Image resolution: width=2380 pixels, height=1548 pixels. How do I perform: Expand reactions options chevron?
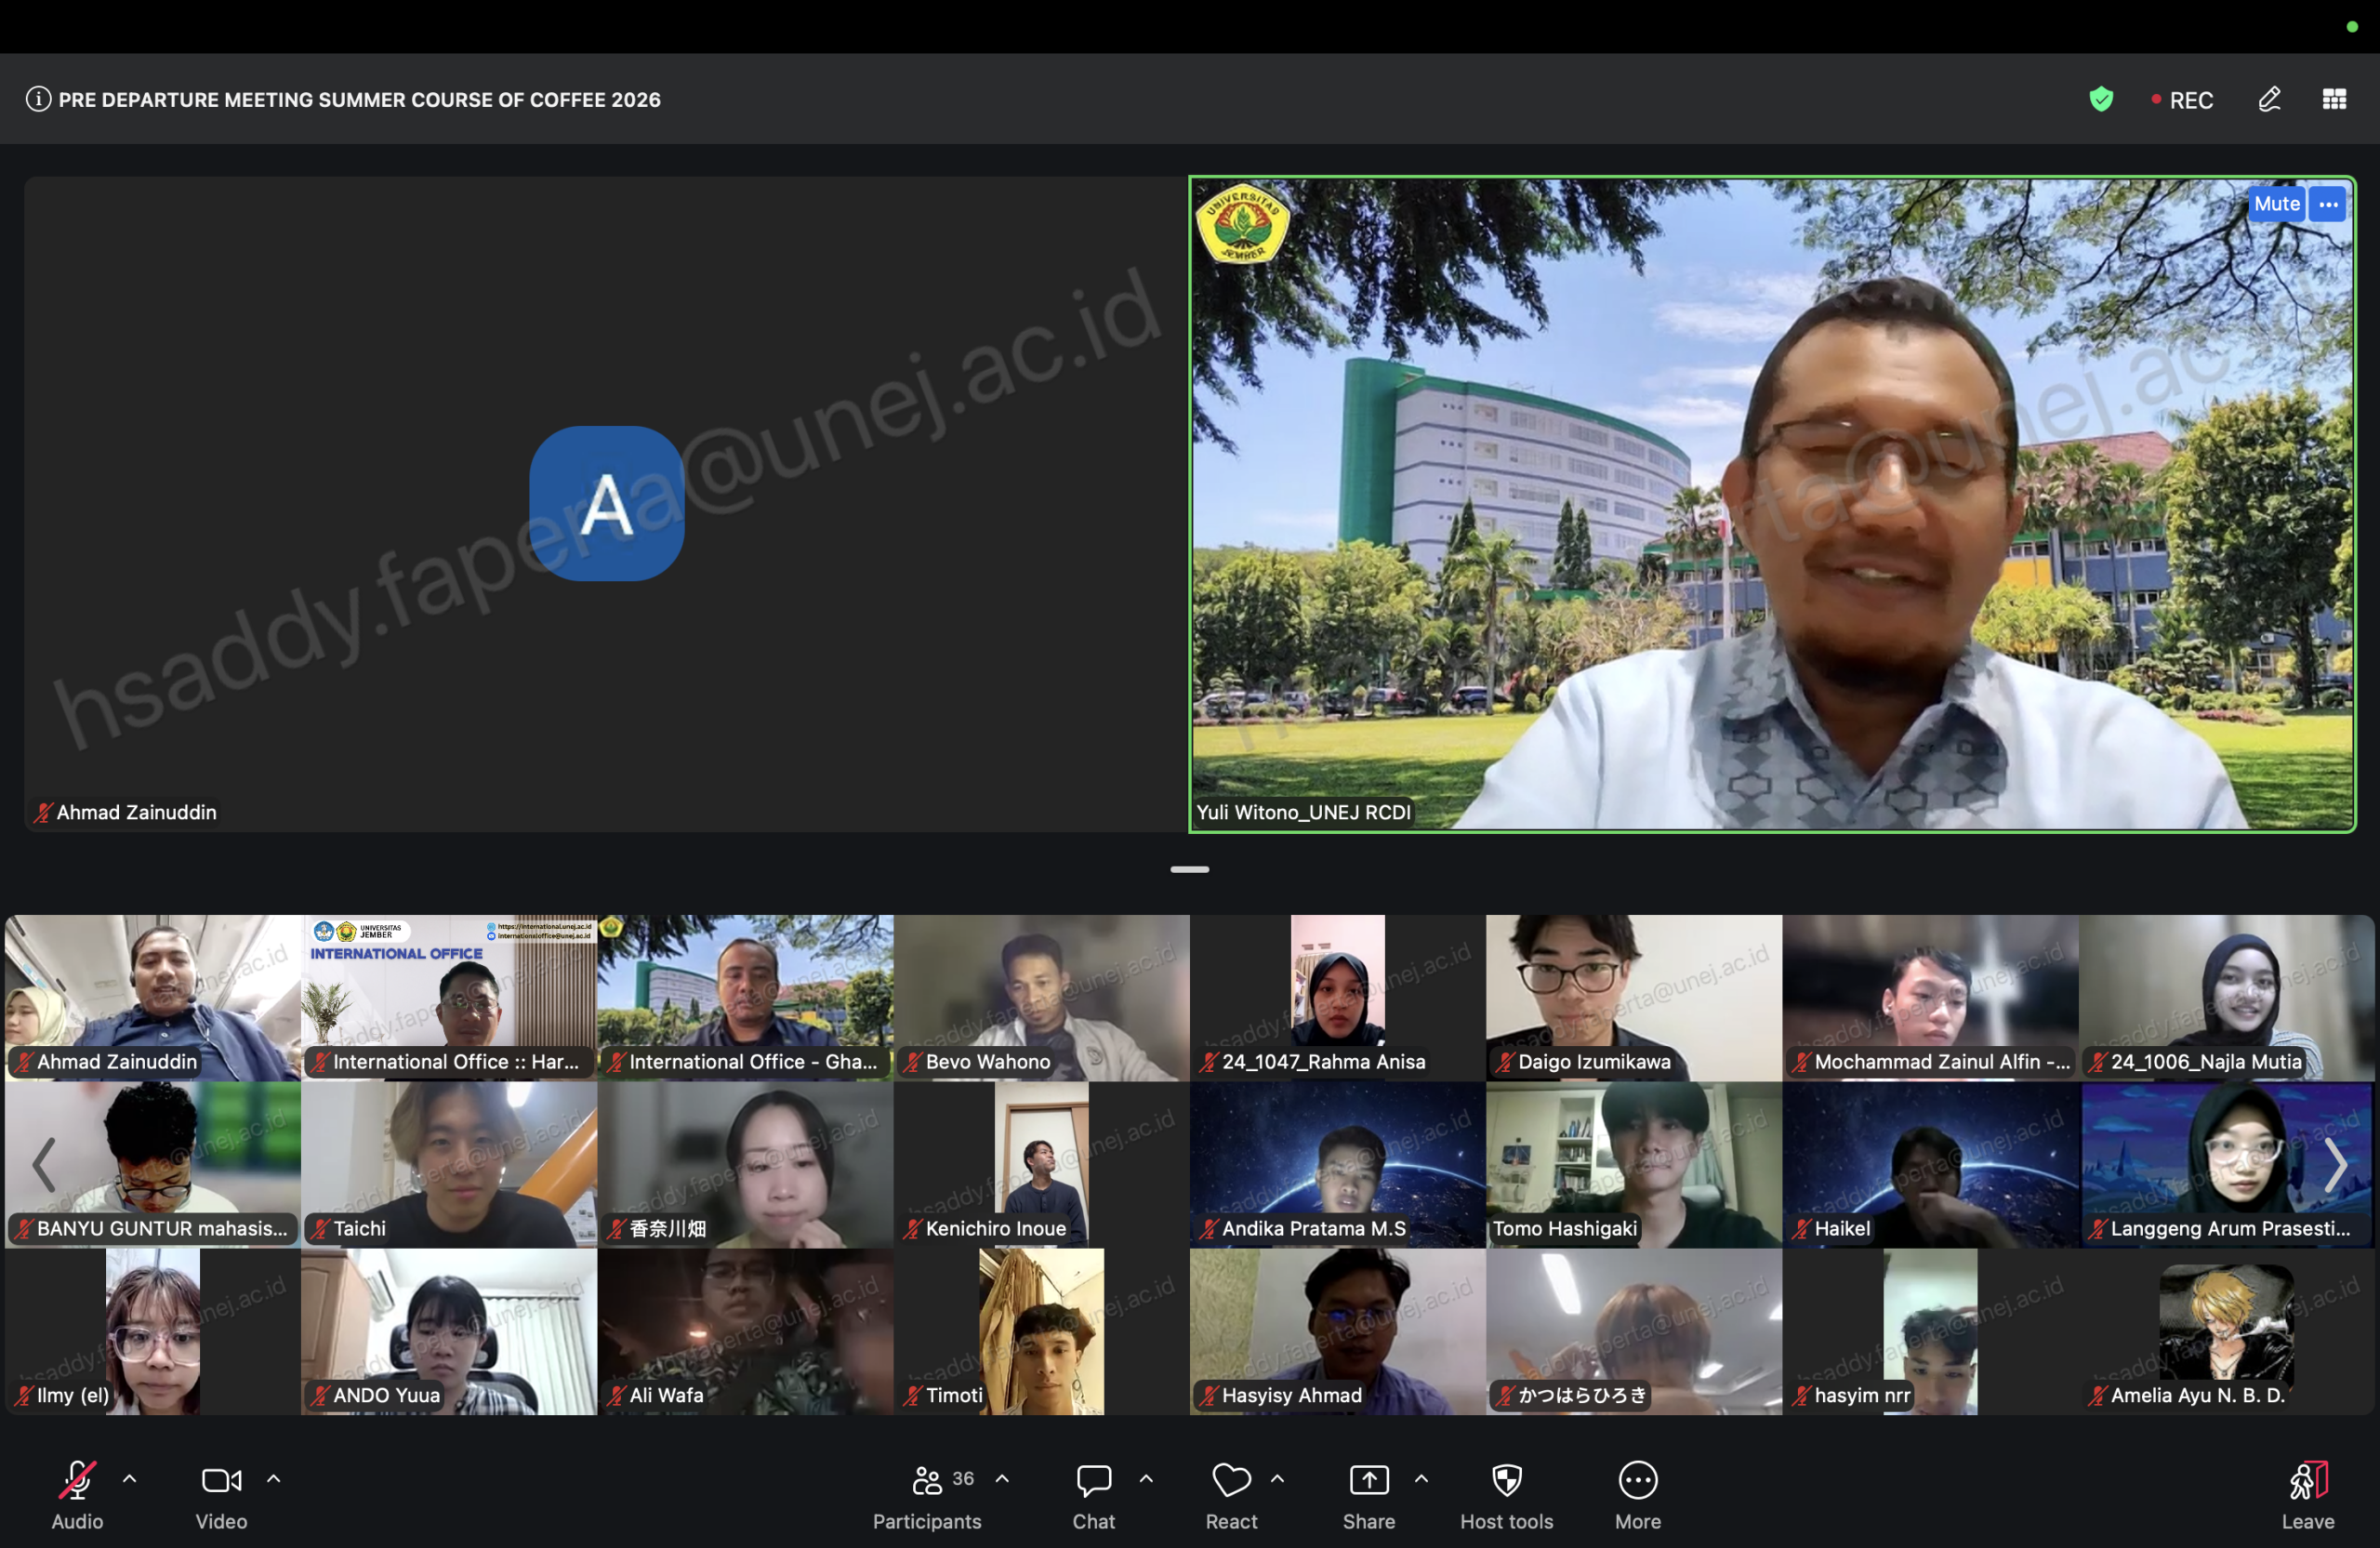(x=1278, y=1478)
